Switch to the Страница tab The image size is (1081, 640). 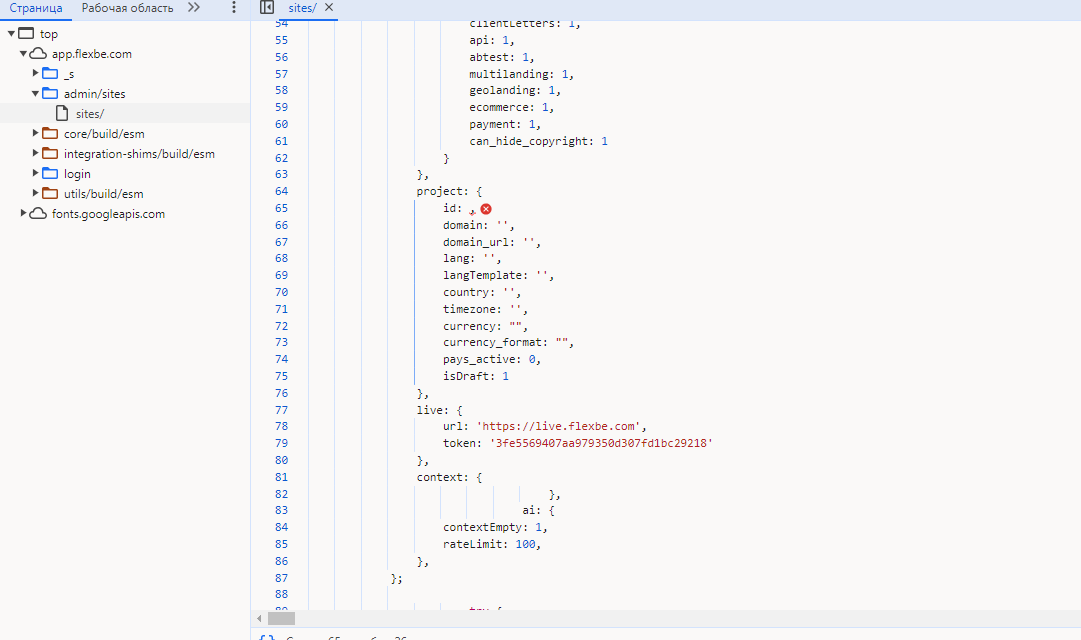[36, 8]
